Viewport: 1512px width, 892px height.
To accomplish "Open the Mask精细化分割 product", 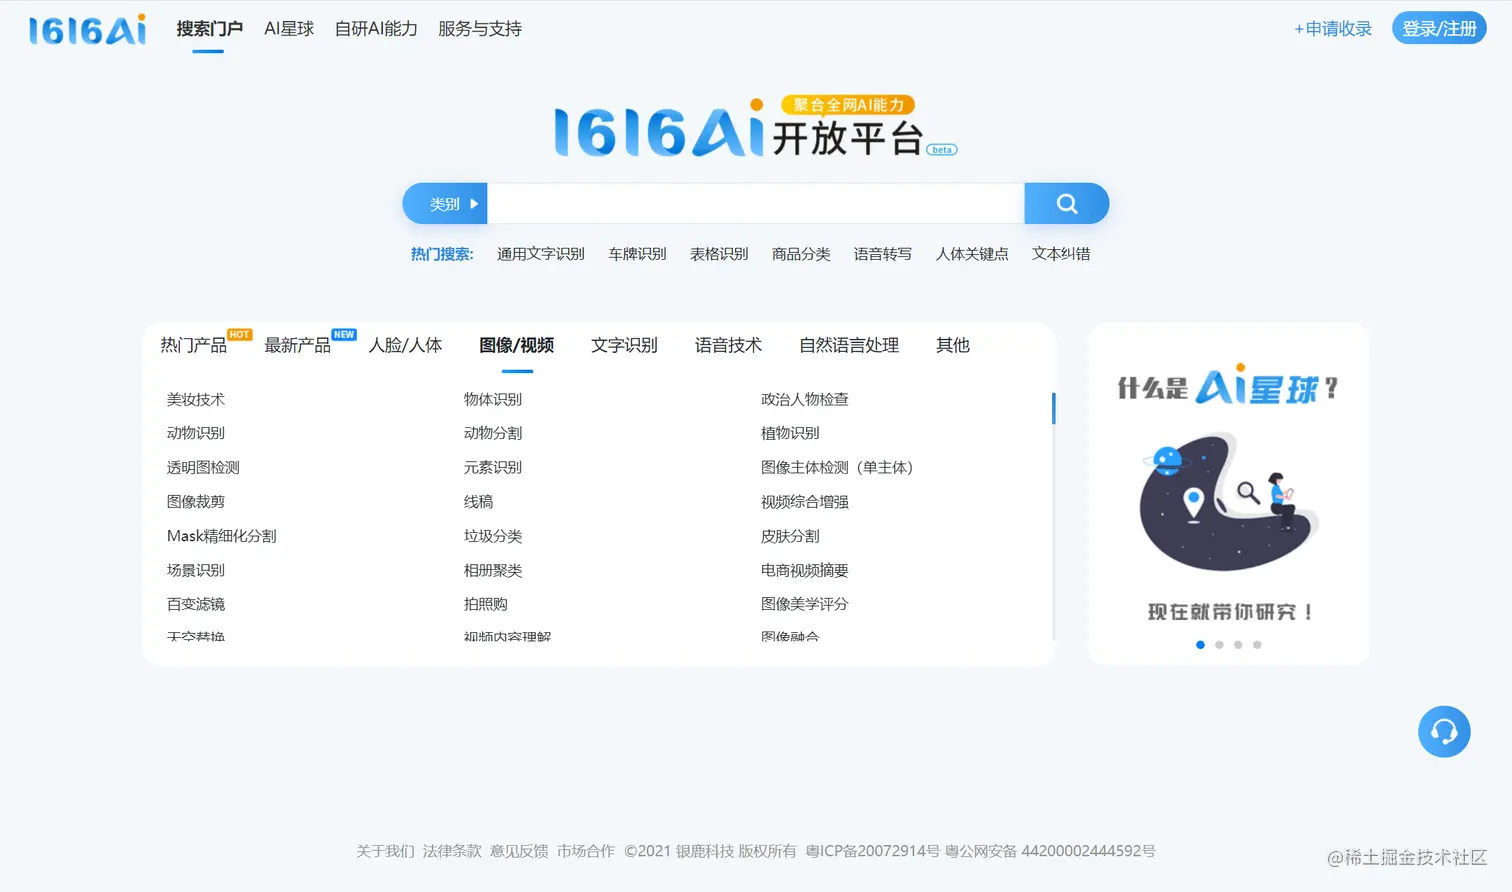I will [x=222, y=536].
